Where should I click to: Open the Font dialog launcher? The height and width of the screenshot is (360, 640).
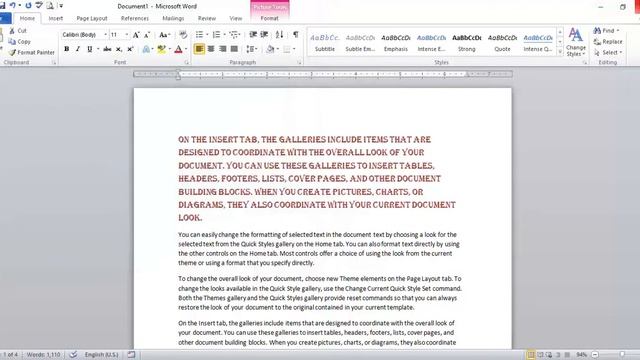(x=187, y=62)
